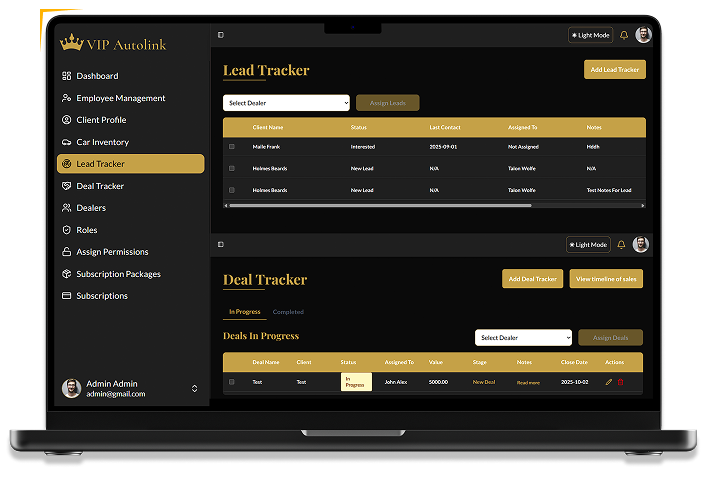
Task: Delete the Test deal with the red trash icon
Action: (620, 382)
